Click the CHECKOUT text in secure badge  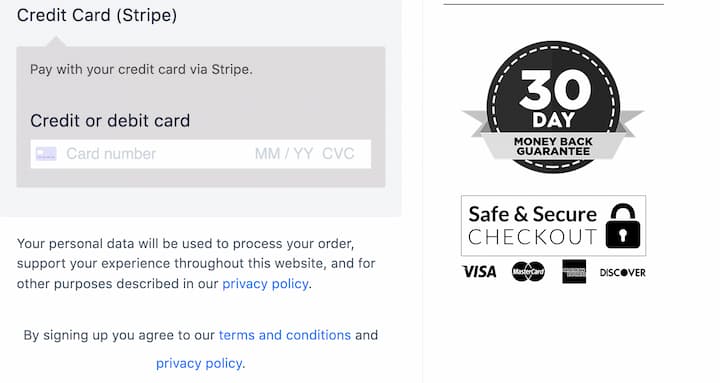point(532,237)
